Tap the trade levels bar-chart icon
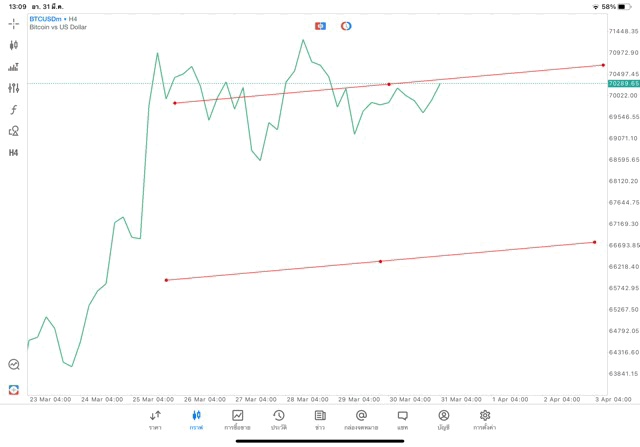This screenshot has width=640, height=447. coord(14,67)
